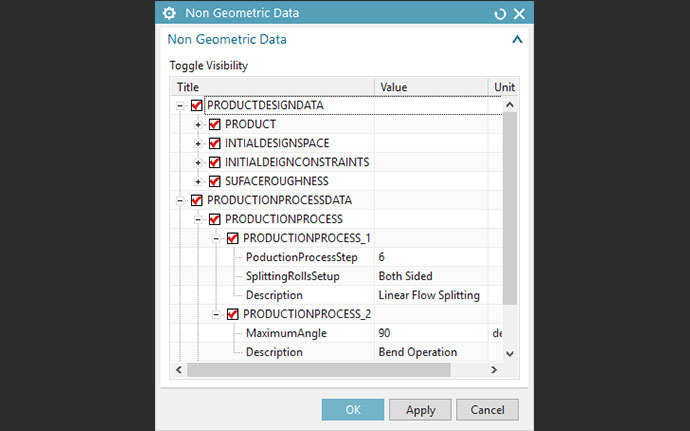Click the horizontal scrollbar left arrow
The height and width of the screenshot is (431, 690).
click(179, 370)
